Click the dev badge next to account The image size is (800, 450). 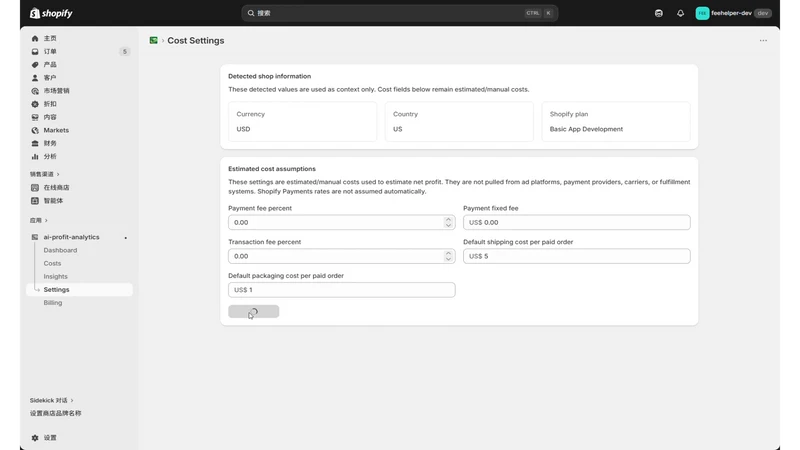(763, 13)
